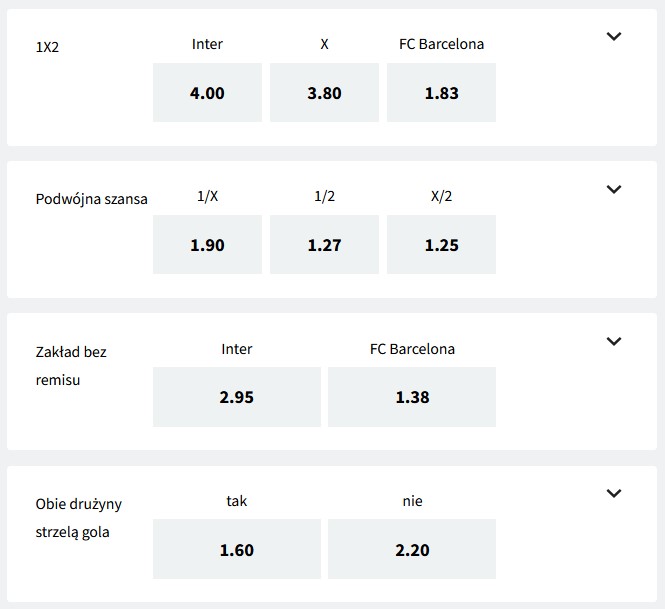Choose FC Barcelona win odds 1.83
Viewport: 665px width, 609px height.
click(441, 93)
